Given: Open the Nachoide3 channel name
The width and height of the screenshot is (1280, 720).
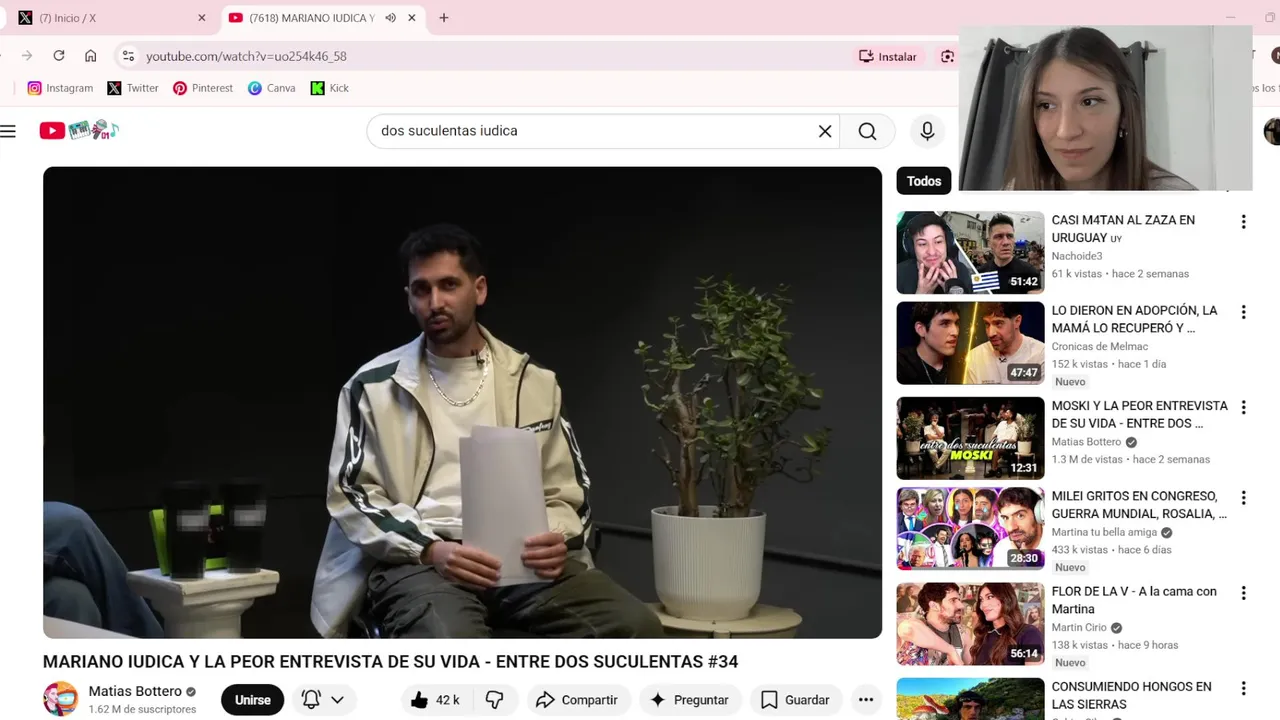Looking at the screenshot, I should 1076,256.
